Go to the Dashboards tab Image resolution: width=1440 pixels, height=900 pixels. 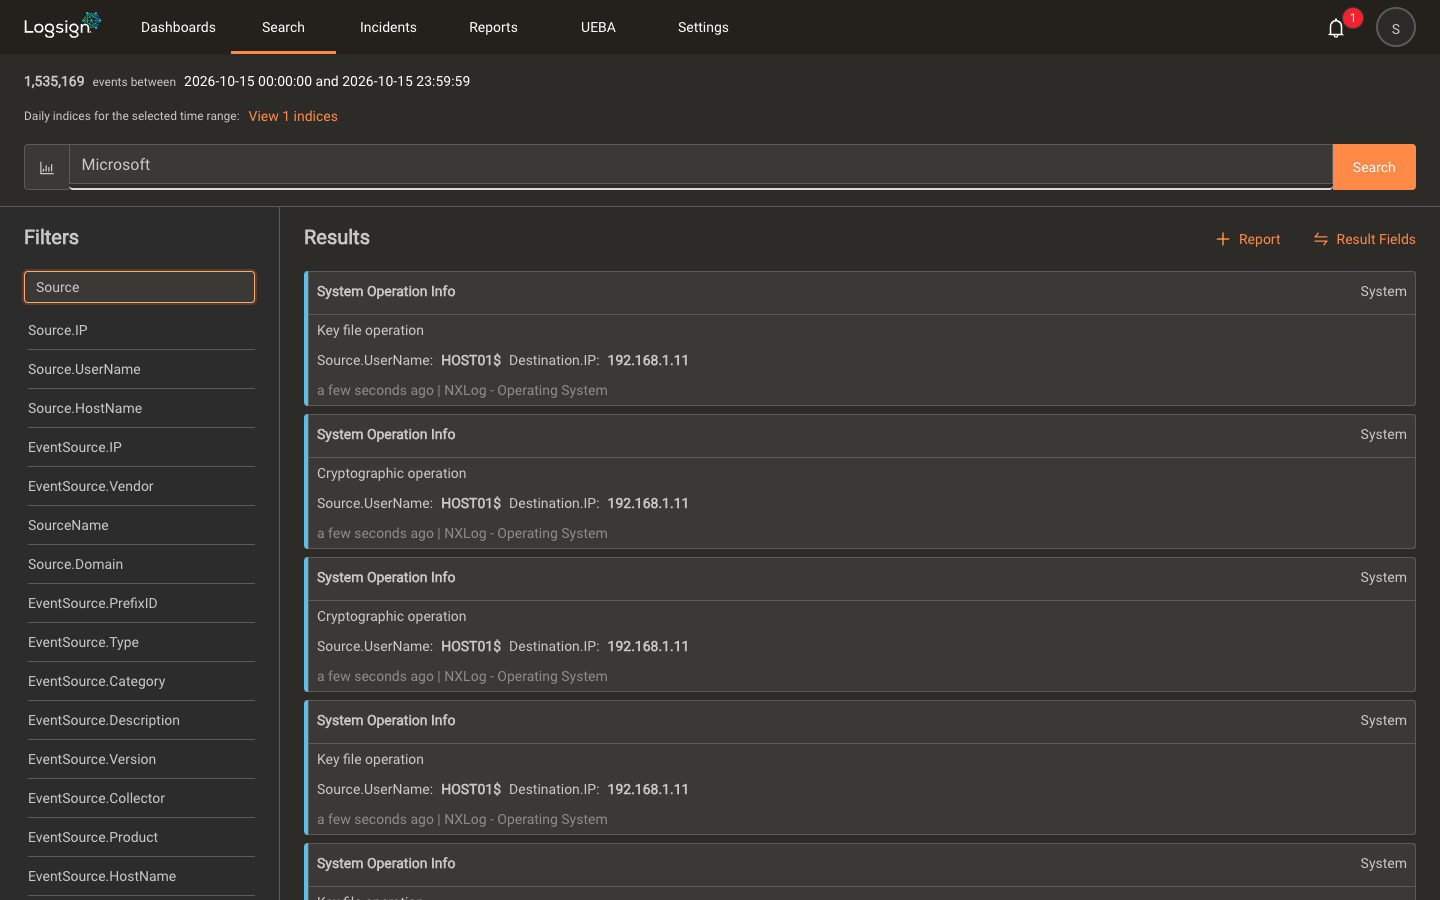[x=178, y=27]
